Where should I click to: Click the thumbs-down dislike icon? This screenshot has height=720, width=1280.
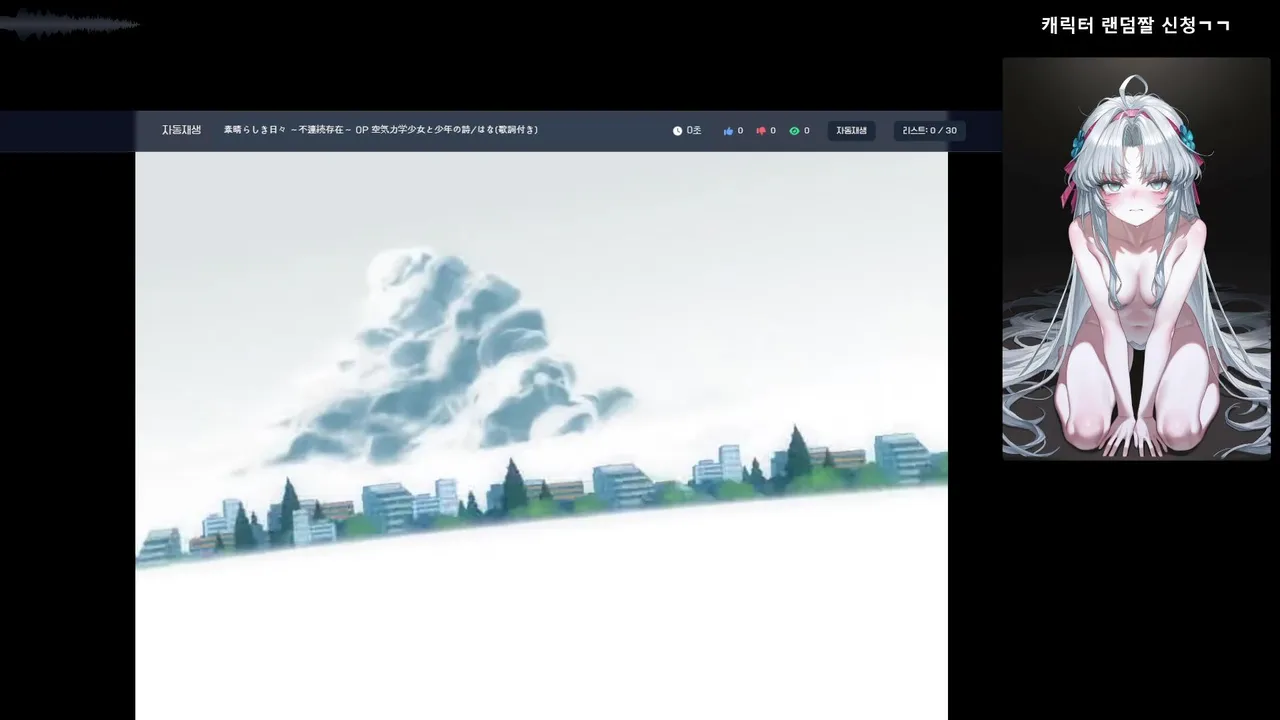(x=761, y=131)
